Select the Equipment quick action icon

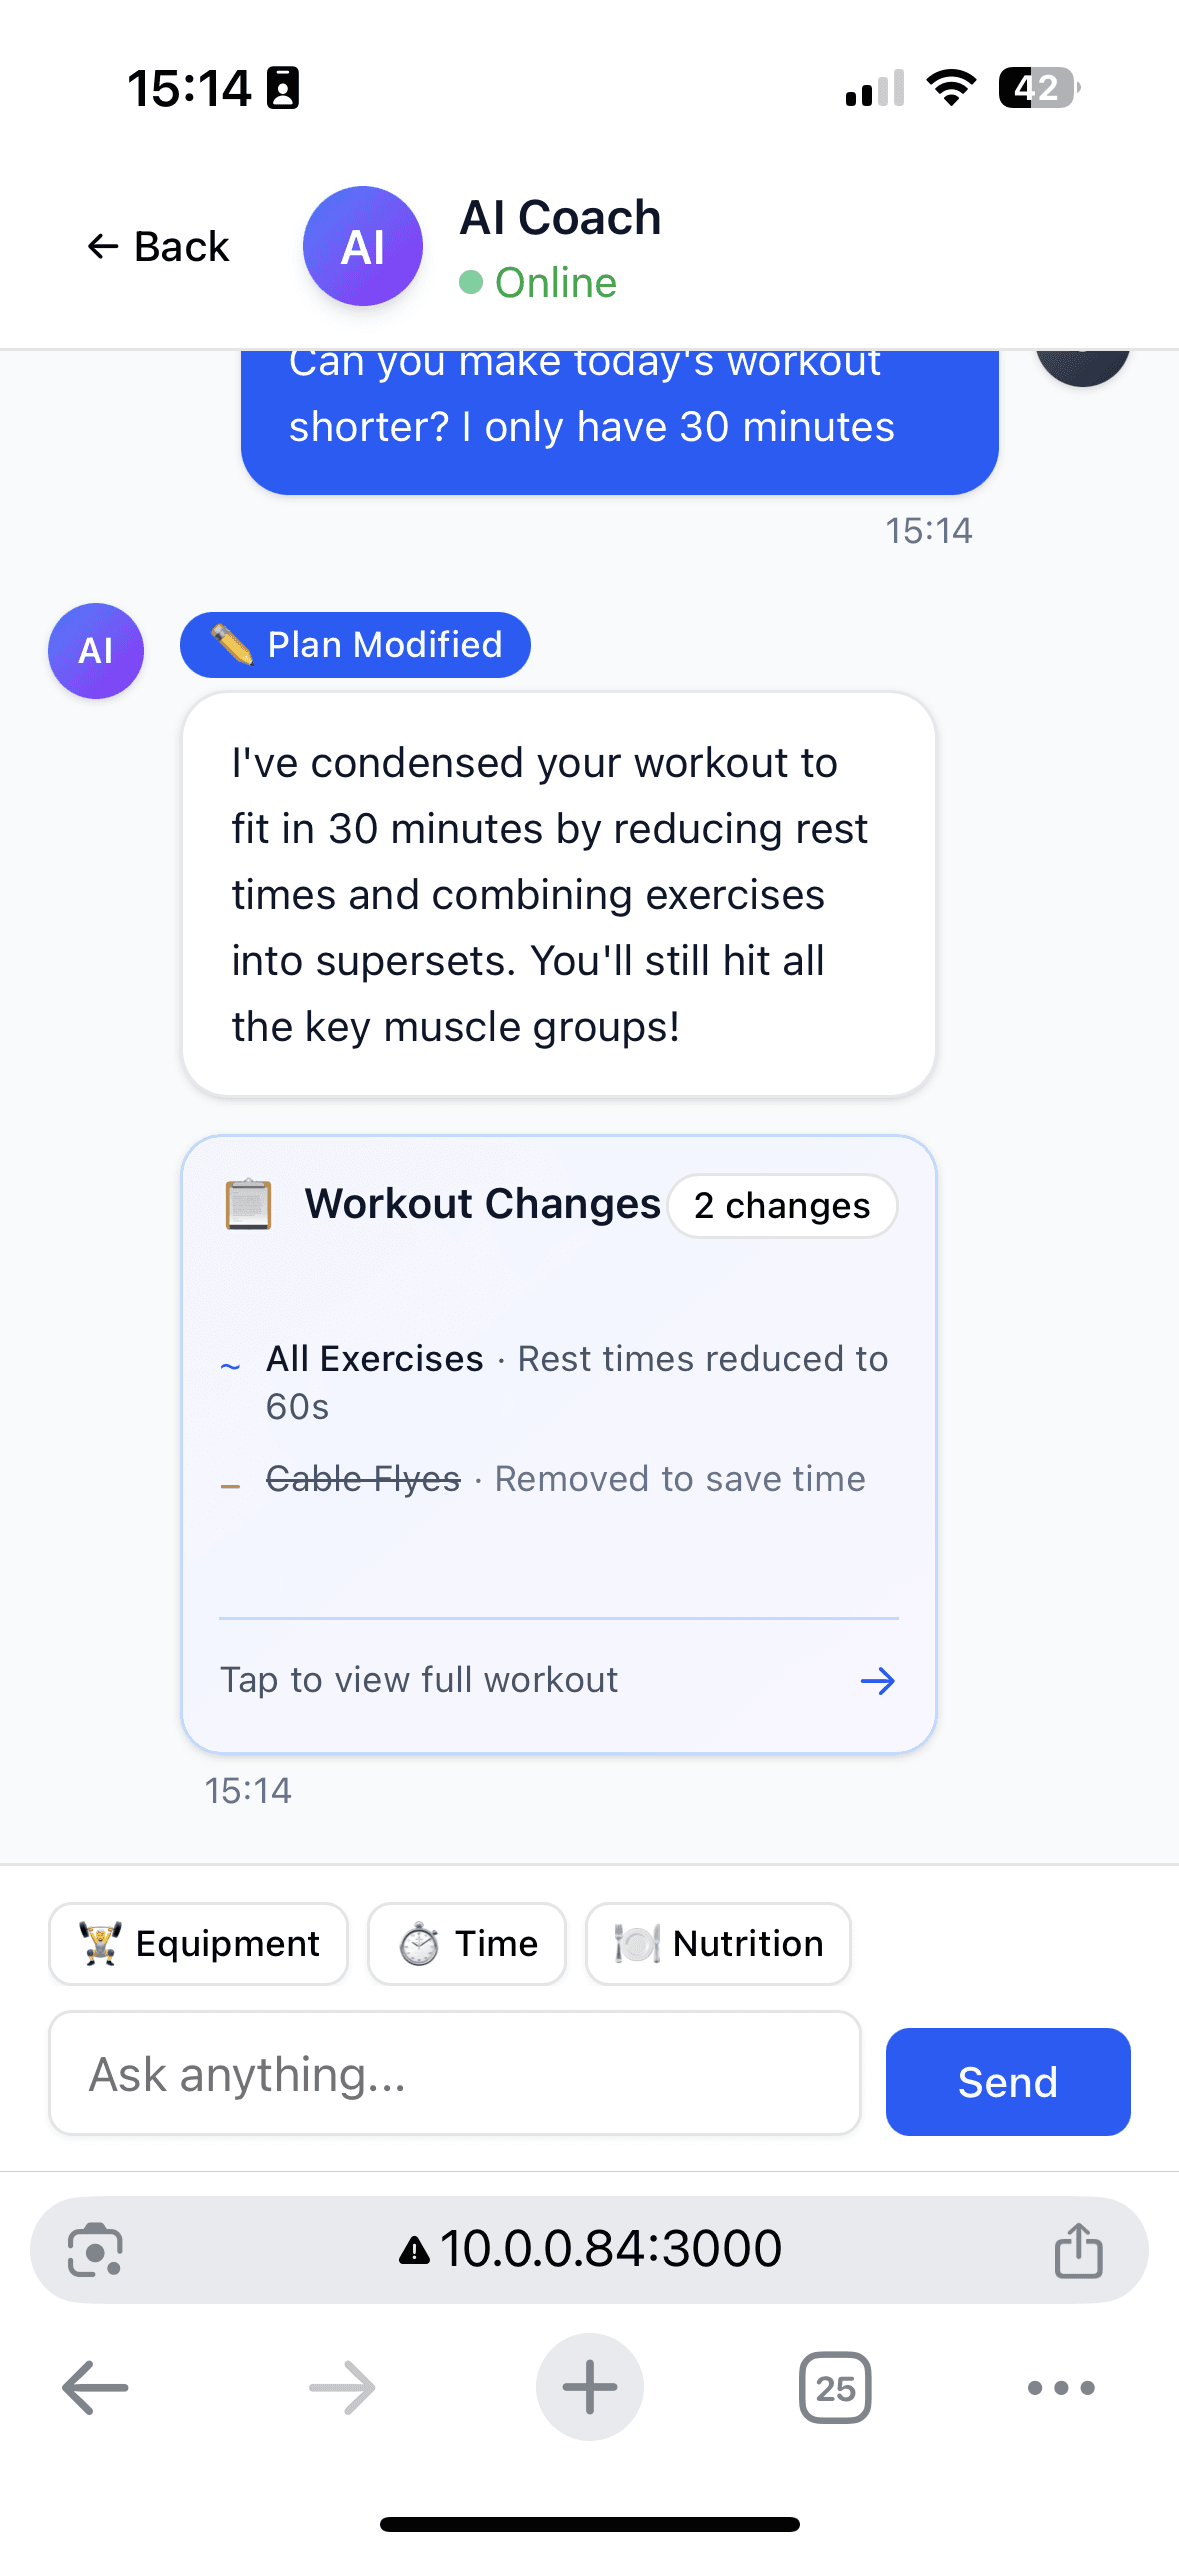[x=100, y=1943]
